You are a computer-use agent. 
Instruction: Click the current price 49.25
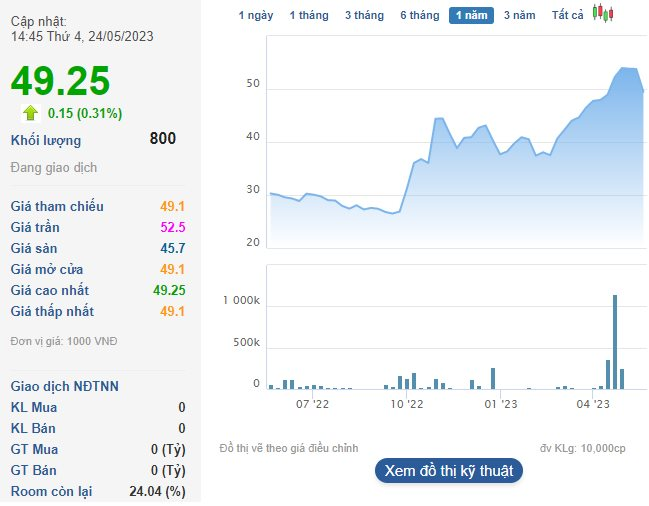pos(60,81)
